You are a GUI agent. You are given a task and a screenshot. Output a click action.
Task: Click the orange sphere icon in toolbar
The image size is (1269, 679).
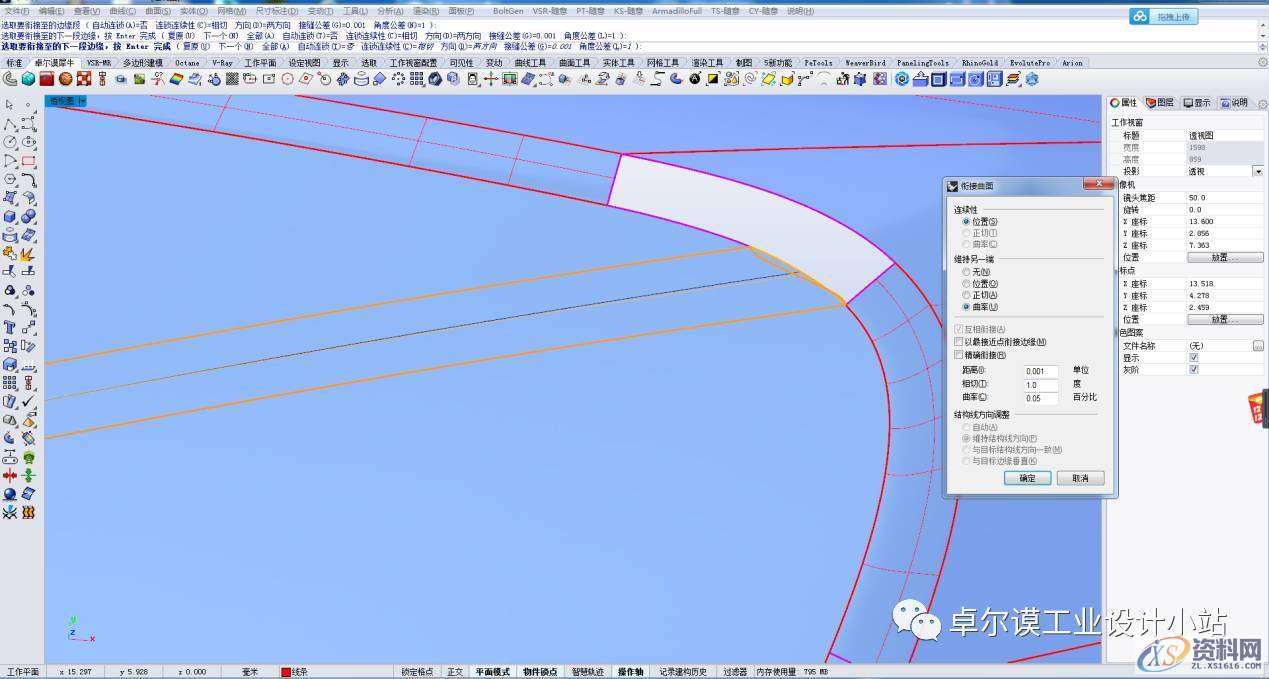point(66,79)
